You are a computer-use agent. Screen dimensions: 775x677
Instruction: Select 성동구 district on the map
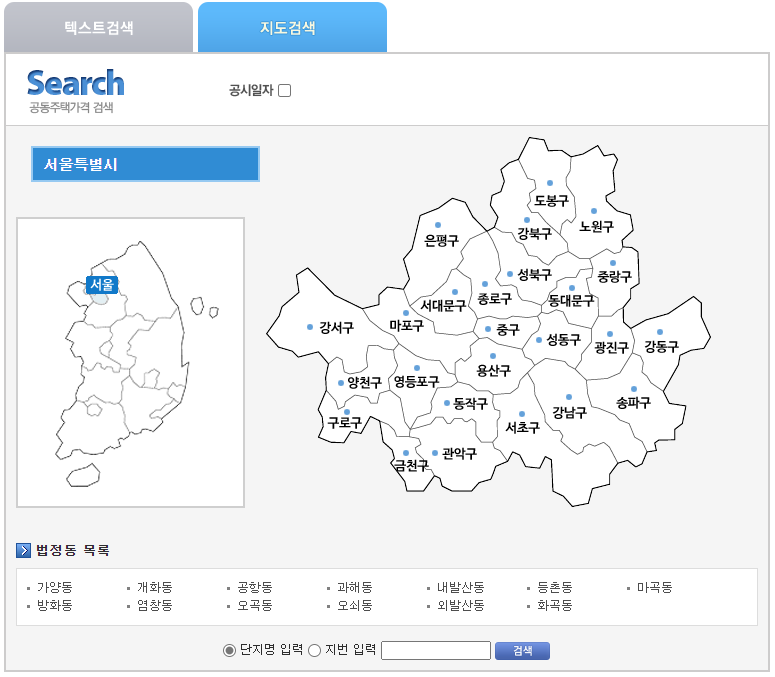pyautogui.click(x=563, y=339)
